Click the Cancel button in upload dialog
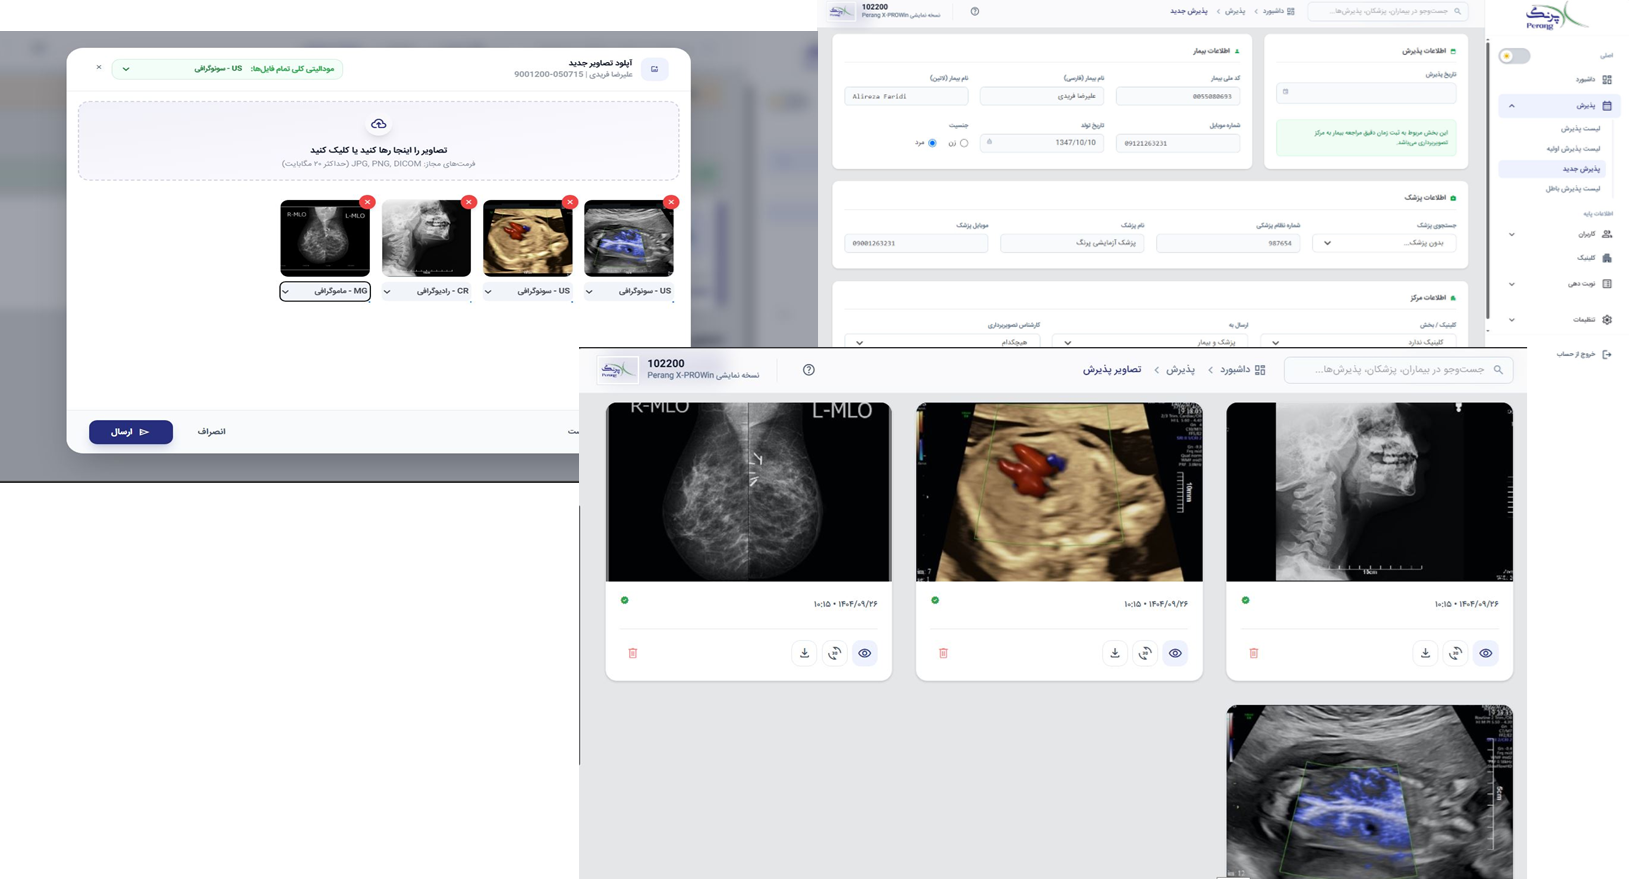 point(211,432)
